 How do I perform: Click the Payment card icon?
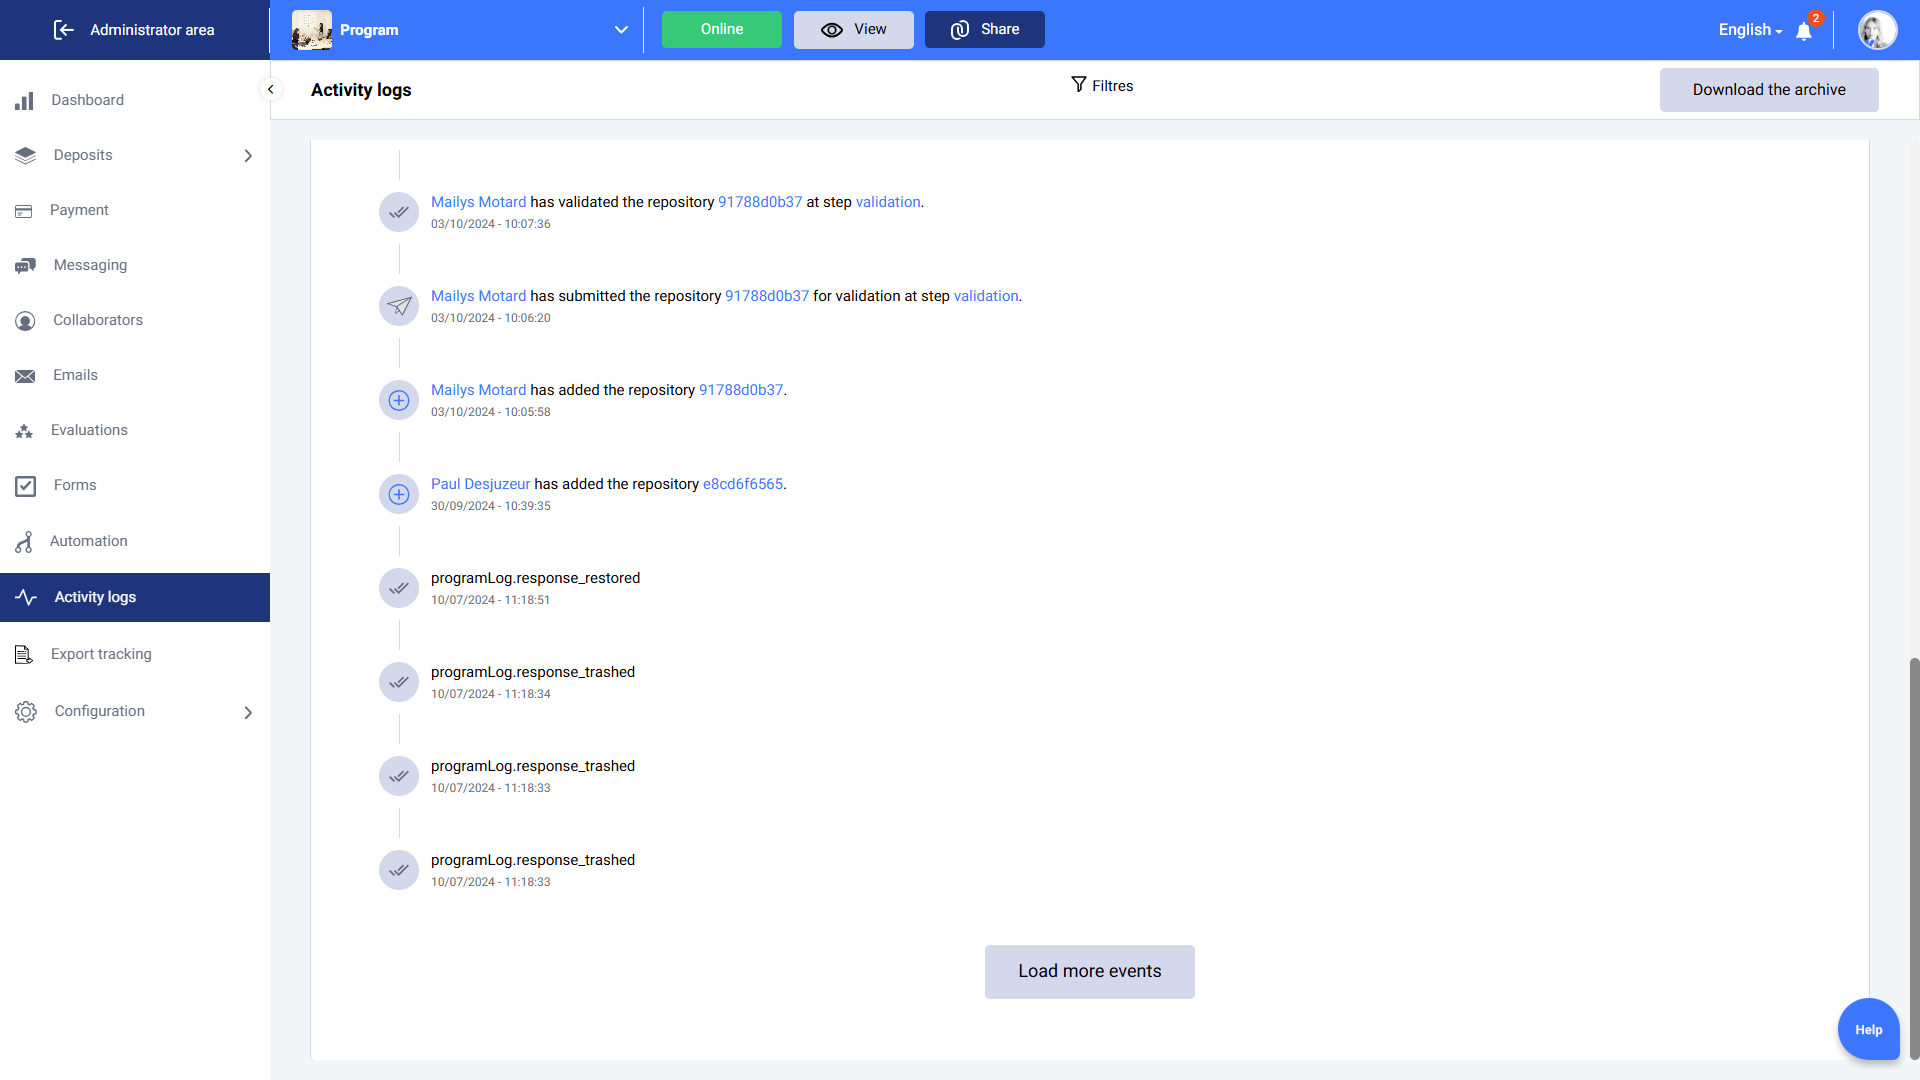[24, 211]
